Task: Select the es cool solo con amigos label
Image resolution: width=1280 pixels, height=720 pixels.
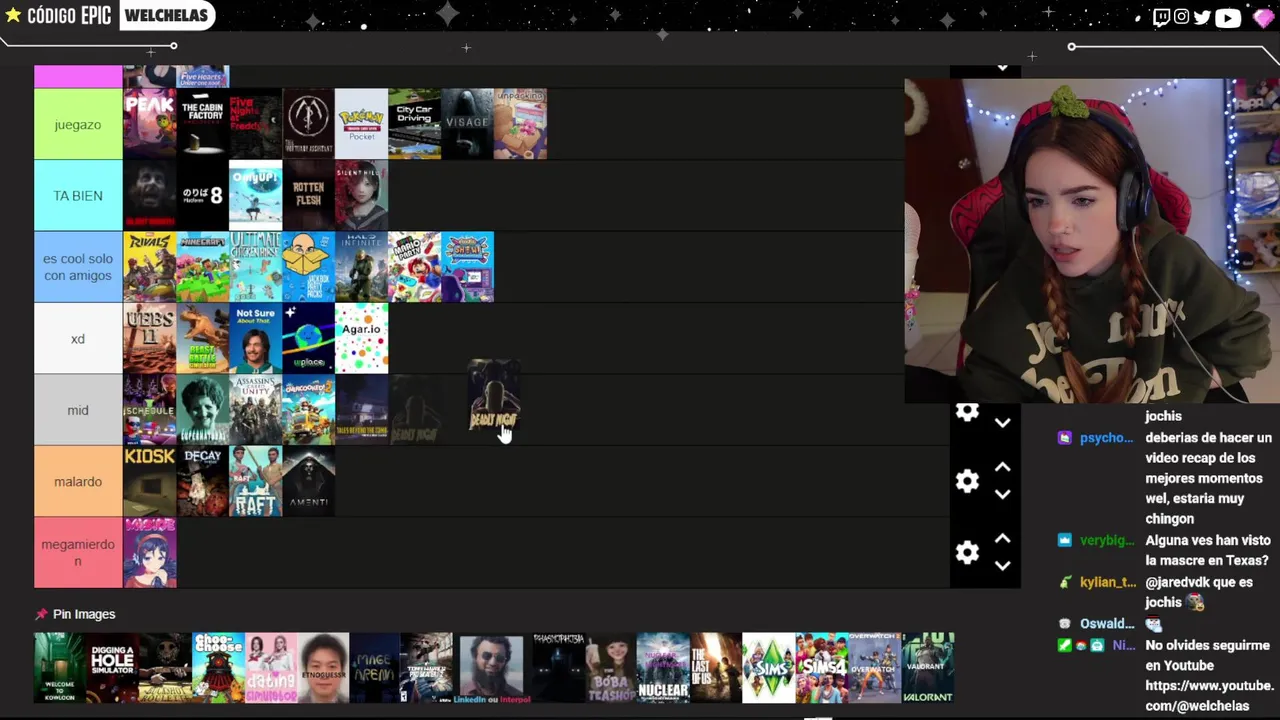Action: click(78, 267)
